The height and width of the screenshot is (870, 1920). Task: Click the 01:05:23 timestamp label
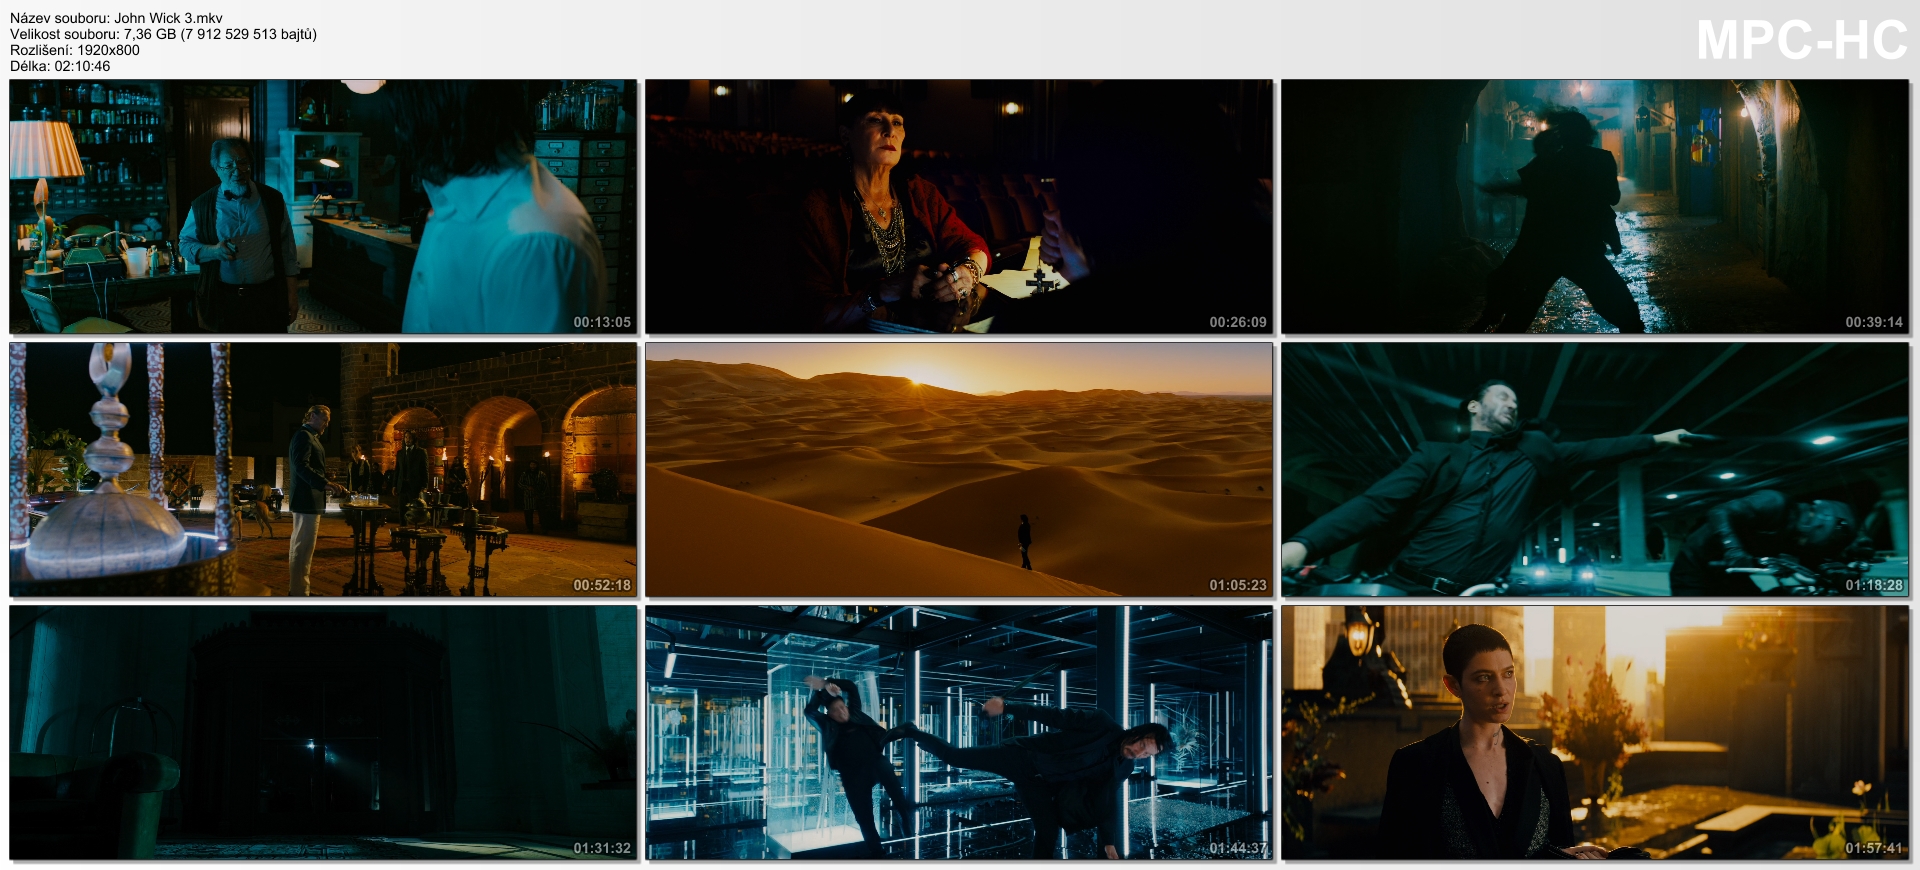(x=1238, y=585)
